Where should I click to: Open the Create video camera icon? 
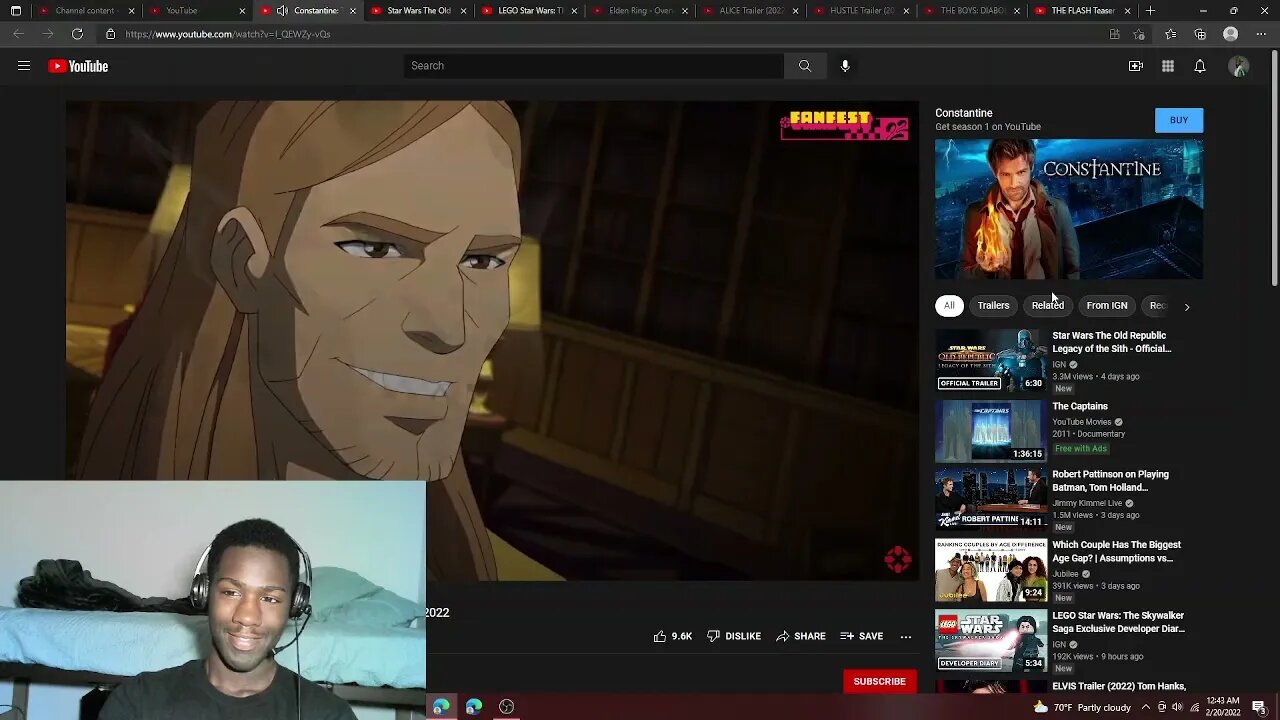point(1136,66)
